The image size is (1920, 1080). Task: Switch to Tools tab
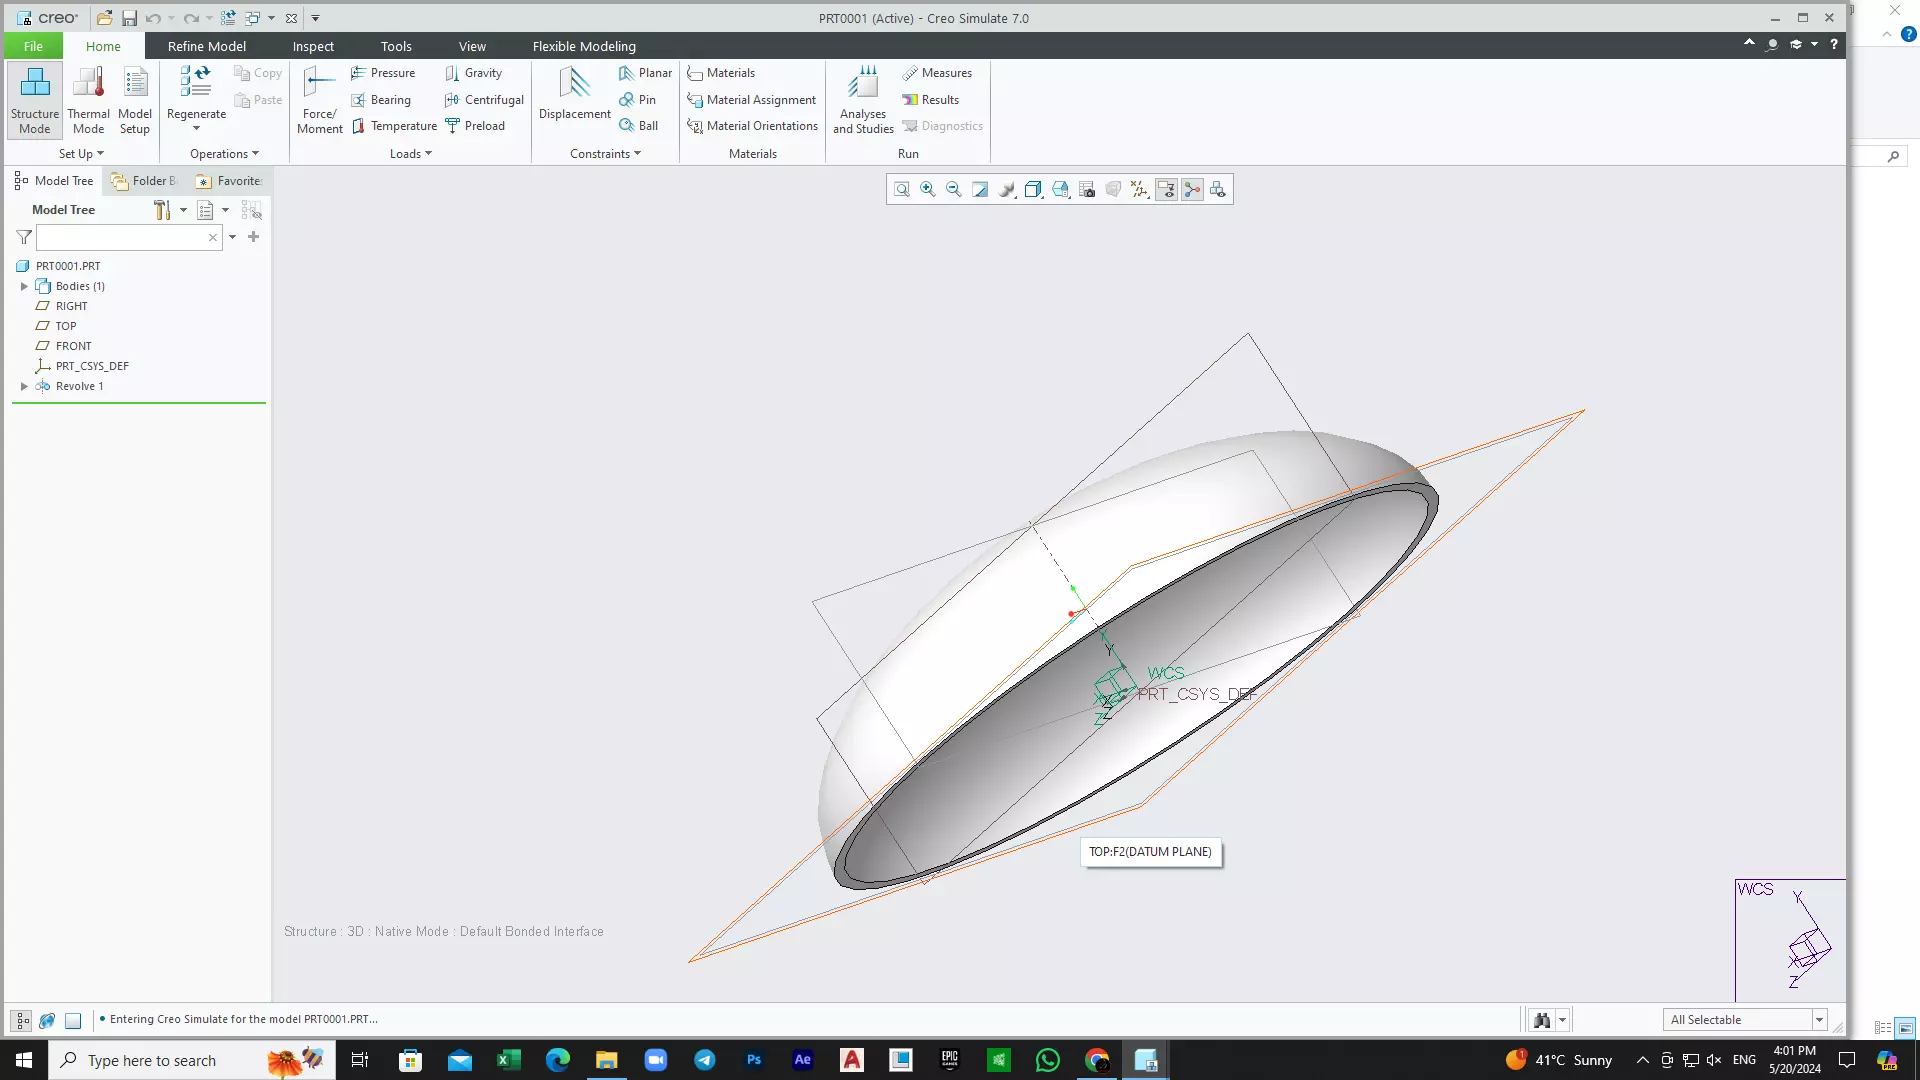(x=396, y=46)
